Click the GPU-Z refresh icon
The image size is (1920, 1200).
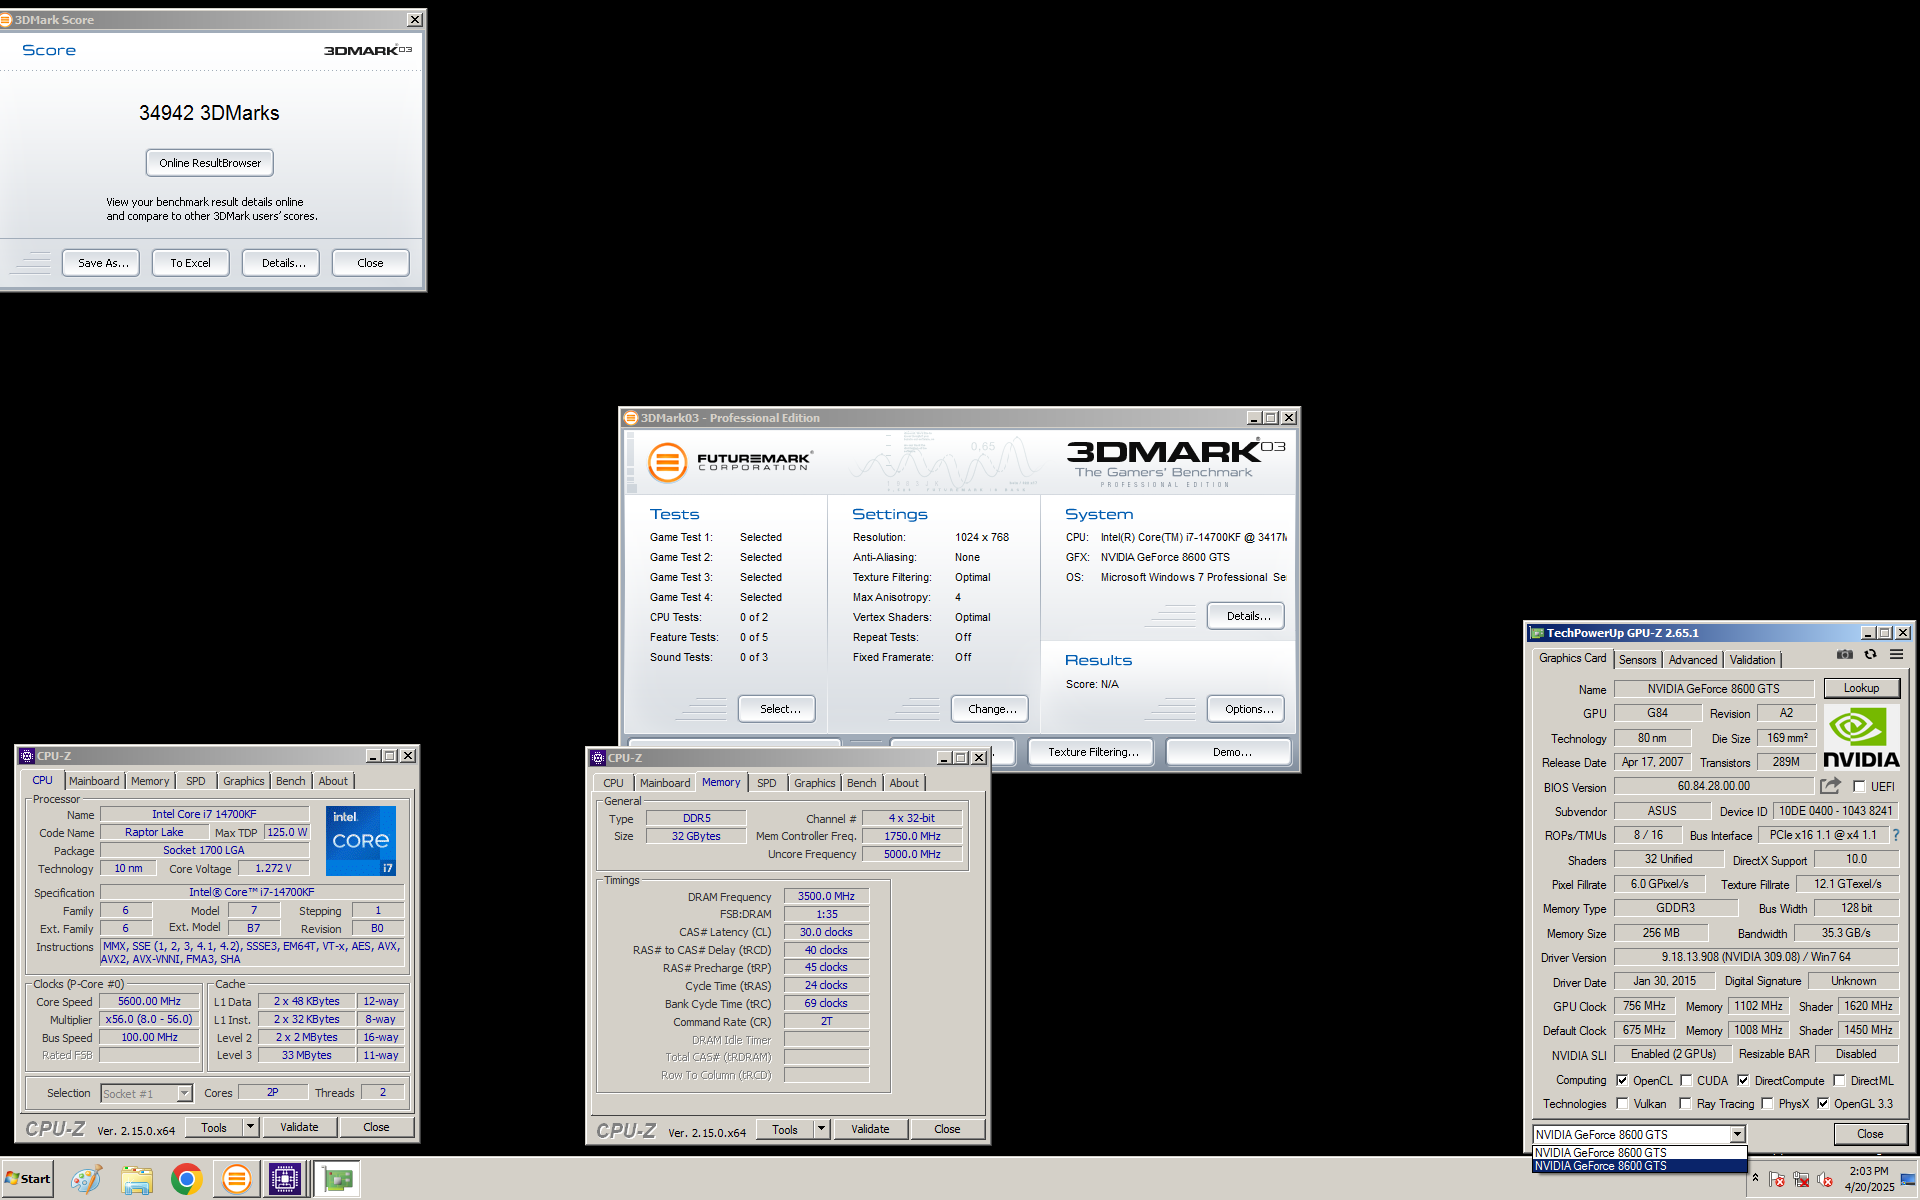coord(1870,655)
